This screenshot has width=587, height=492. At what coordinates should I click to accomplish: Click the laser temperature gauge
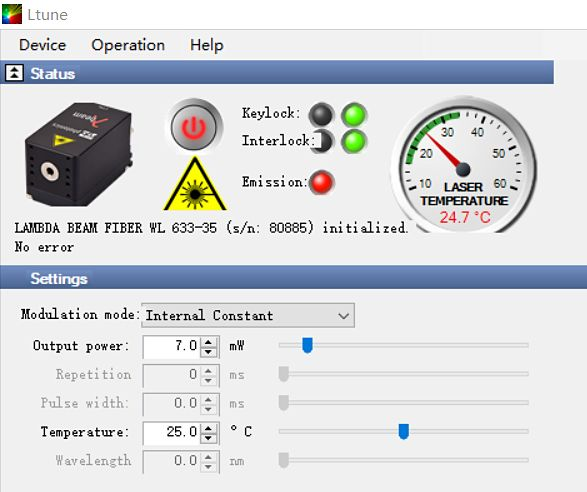[x=464, y=165]
